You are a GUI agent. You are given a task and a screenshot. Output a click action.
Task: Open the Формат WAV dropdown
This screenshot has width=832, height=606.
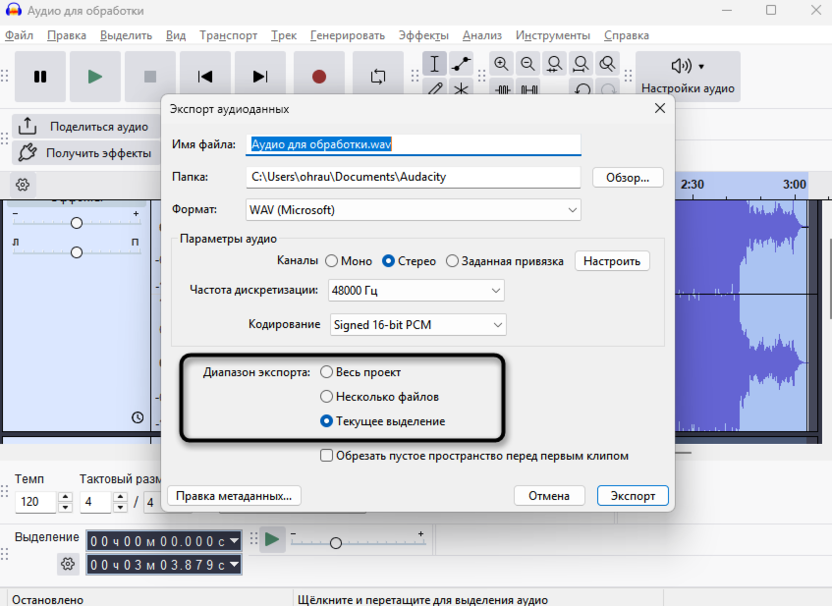point(413,210)
